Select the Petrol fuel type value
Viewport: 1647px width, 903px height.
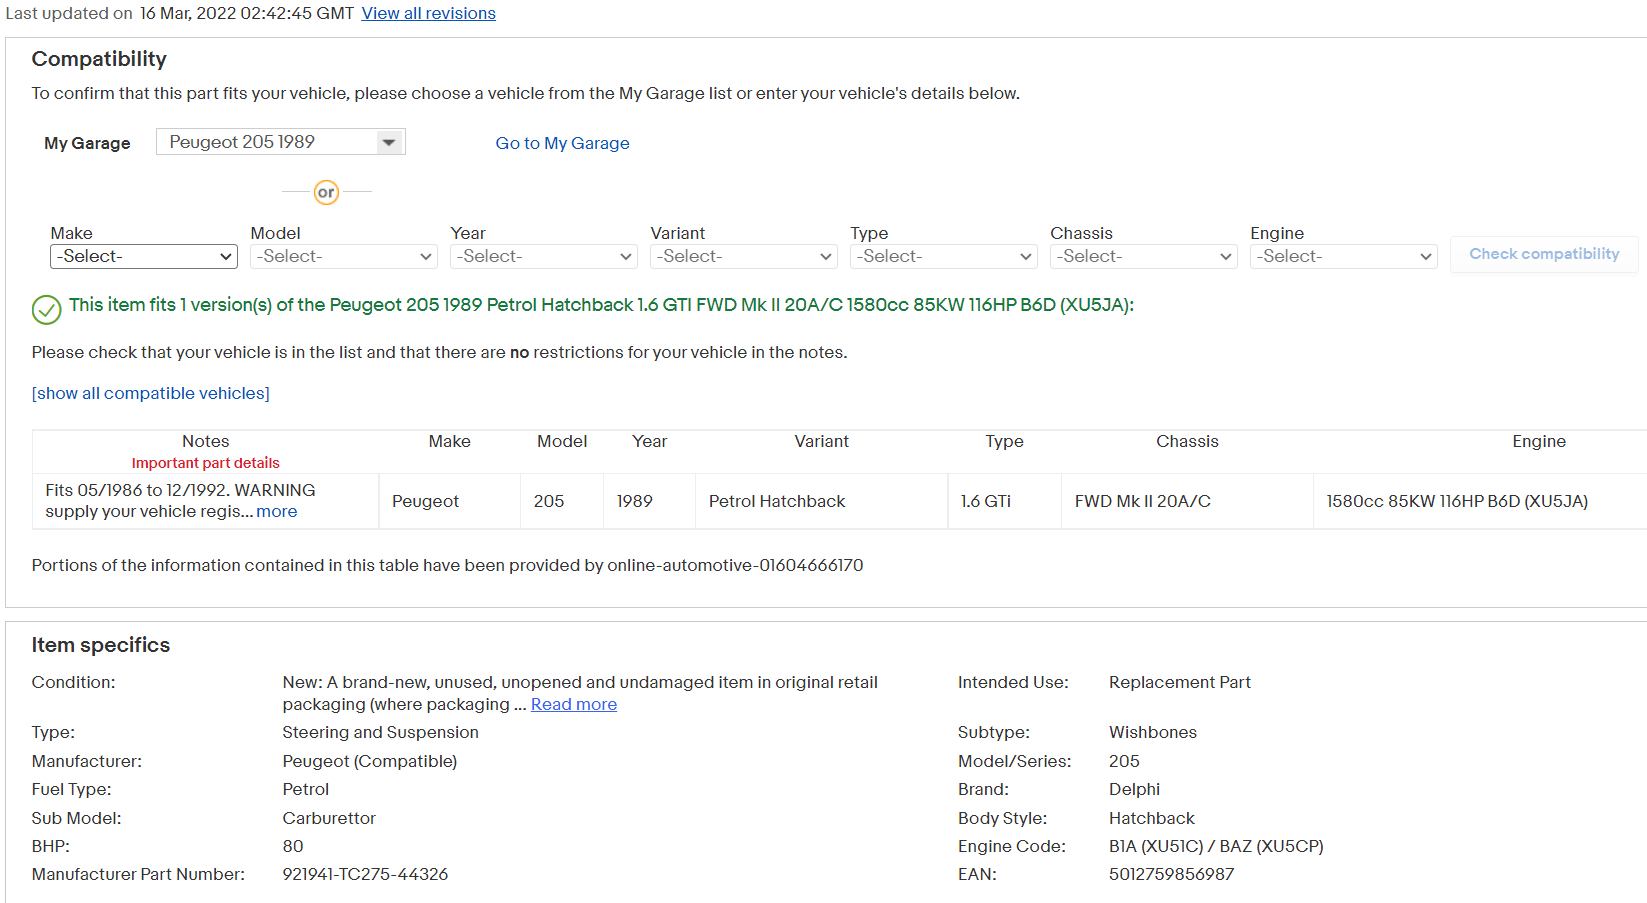306,789
